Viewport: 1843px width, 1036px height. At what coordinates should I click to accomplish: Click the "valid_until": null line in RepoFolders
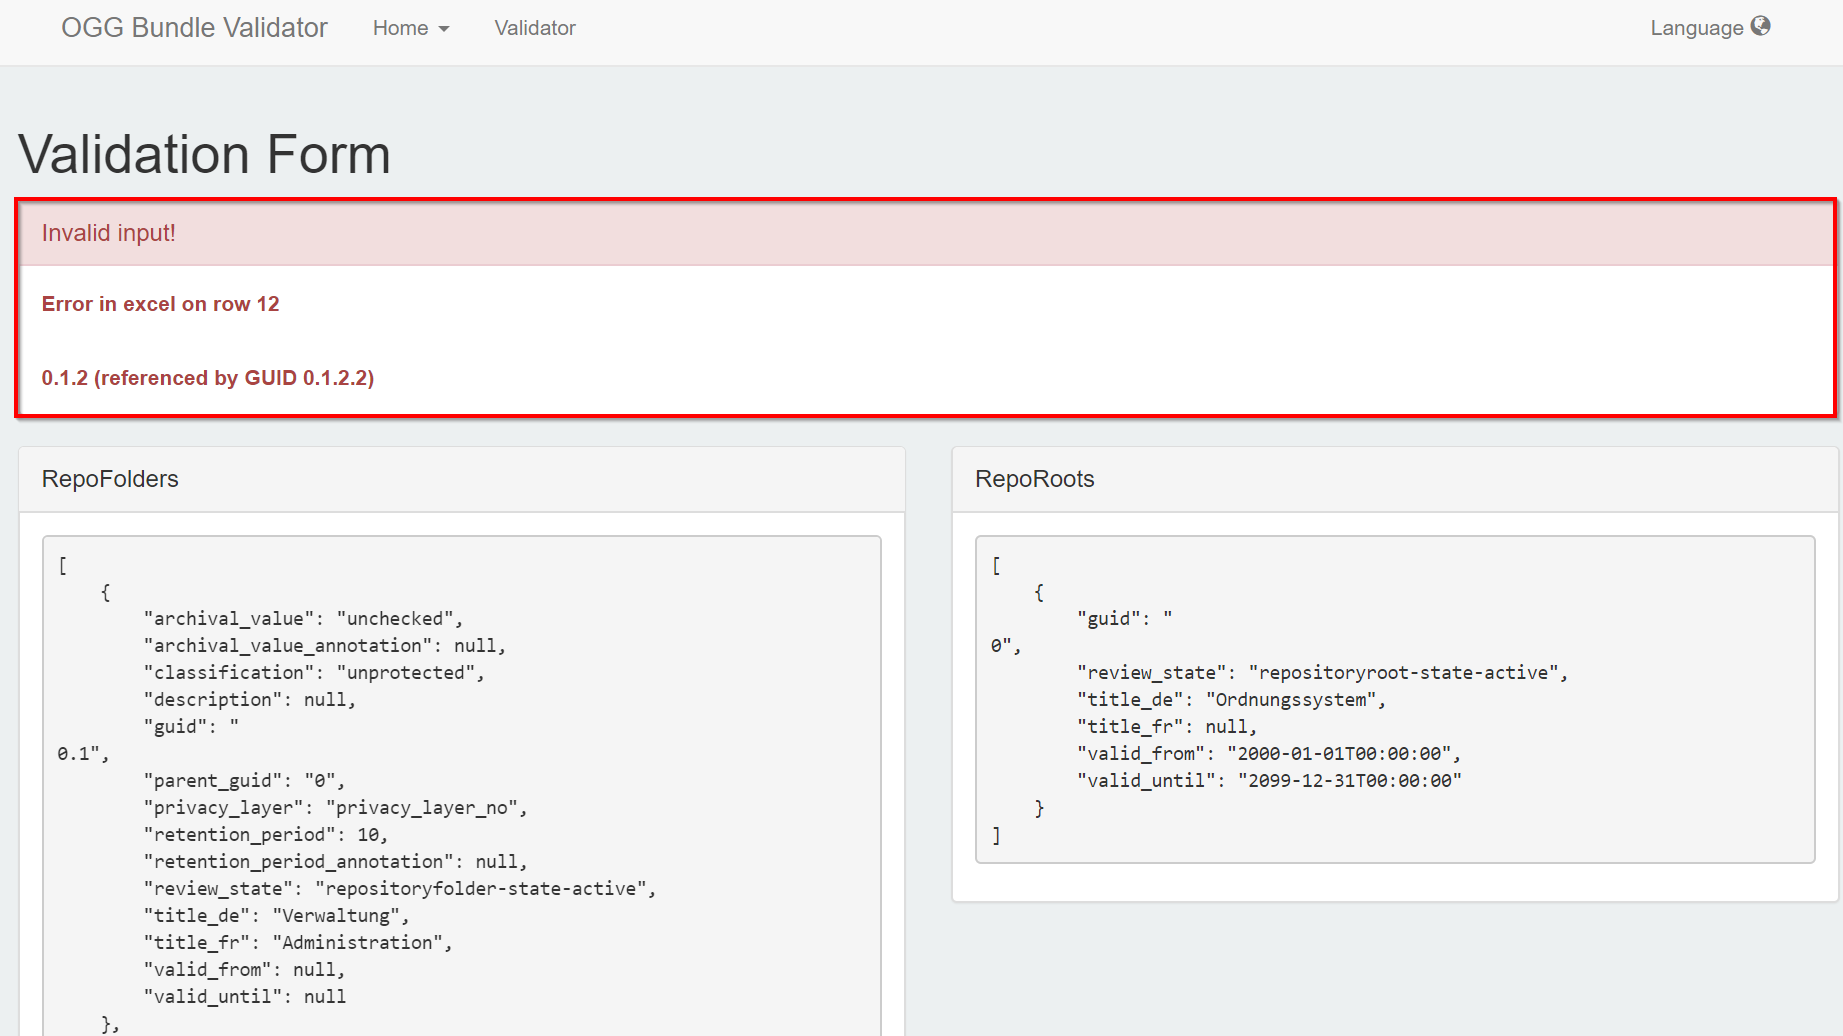pyautogui.click(x=245, y=997)
